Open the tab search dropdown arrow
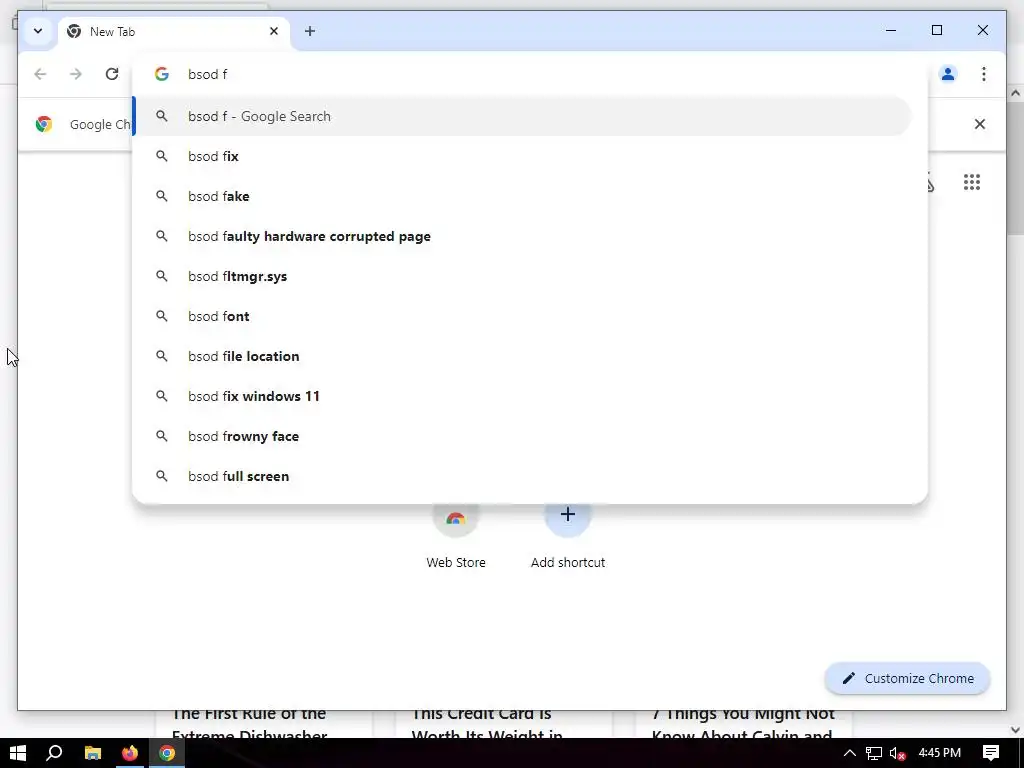This screenshot has width=1024, height=768. 38,31
